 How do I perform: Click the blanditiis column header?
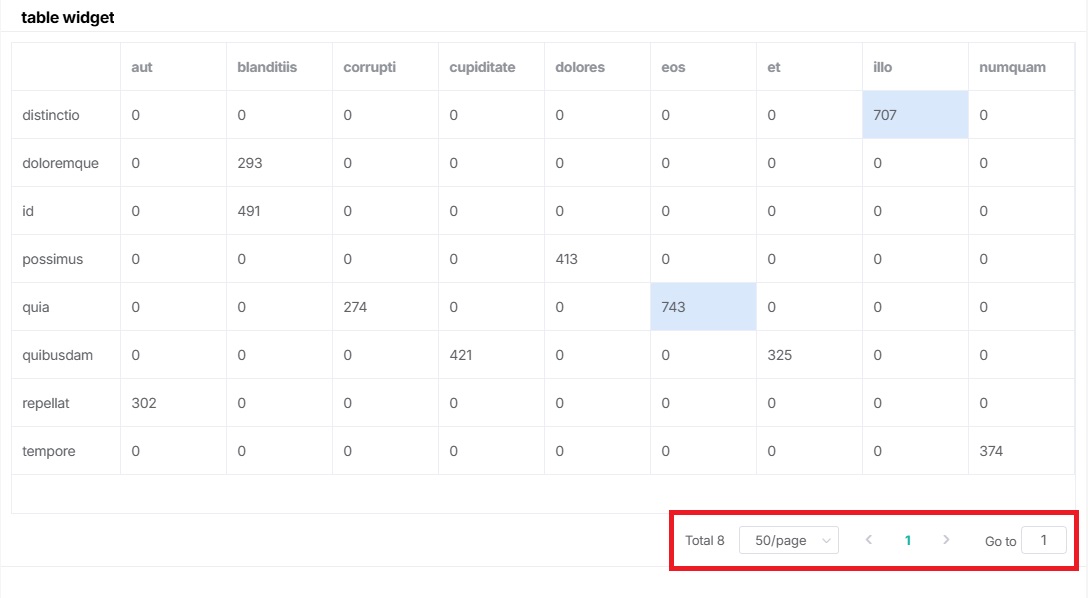267,67
